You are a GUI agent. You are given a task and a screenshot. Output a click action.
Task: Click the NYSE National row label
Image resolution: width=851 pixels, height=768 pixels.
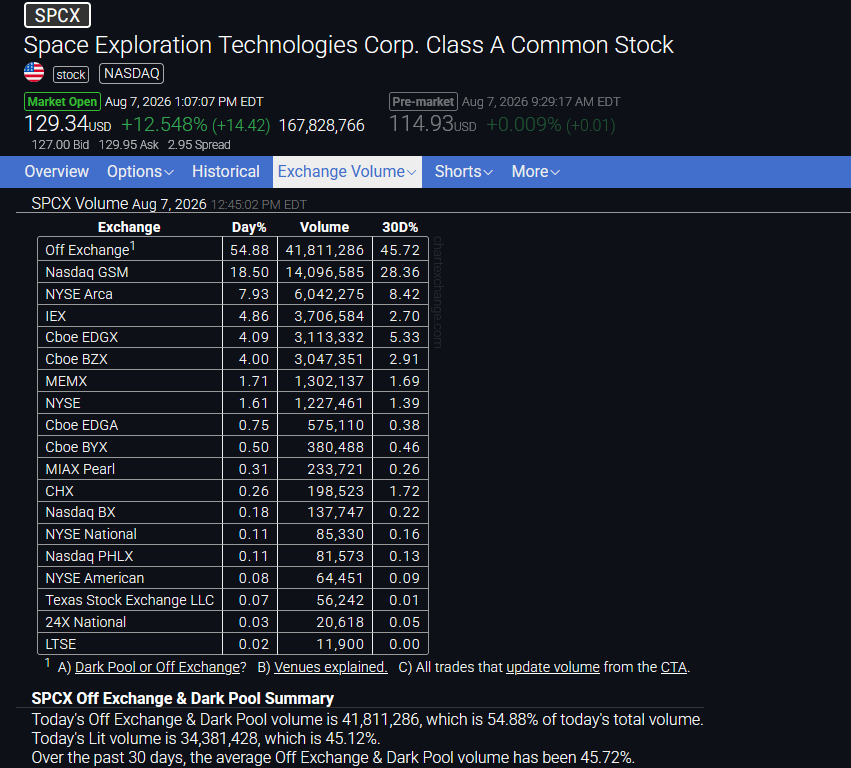91,534
